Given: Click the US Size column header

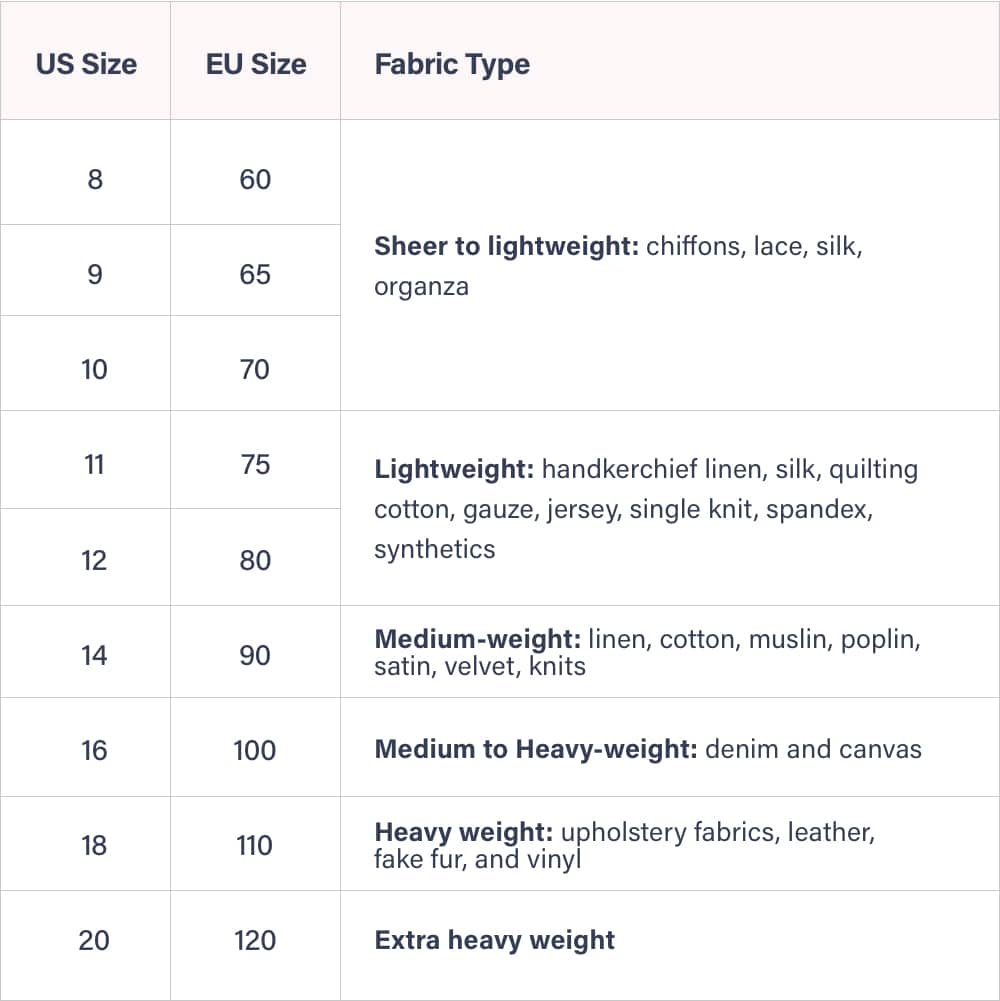Looking at the screenshot, I should click(x=86, y=64).
